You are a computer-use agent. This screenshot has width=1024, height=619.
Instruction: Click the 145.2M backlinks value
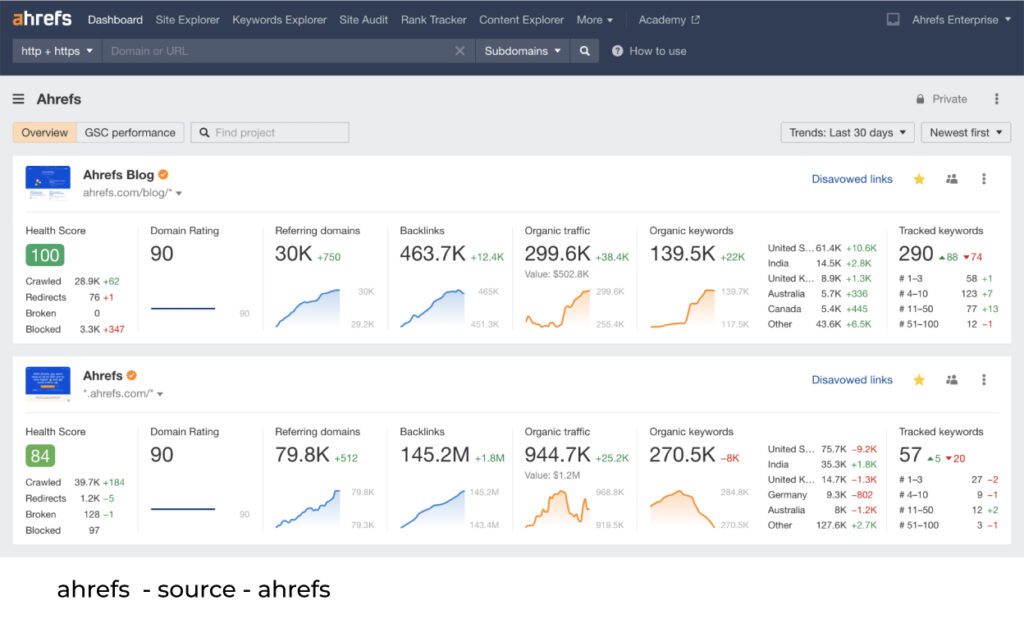click(434, 454)
